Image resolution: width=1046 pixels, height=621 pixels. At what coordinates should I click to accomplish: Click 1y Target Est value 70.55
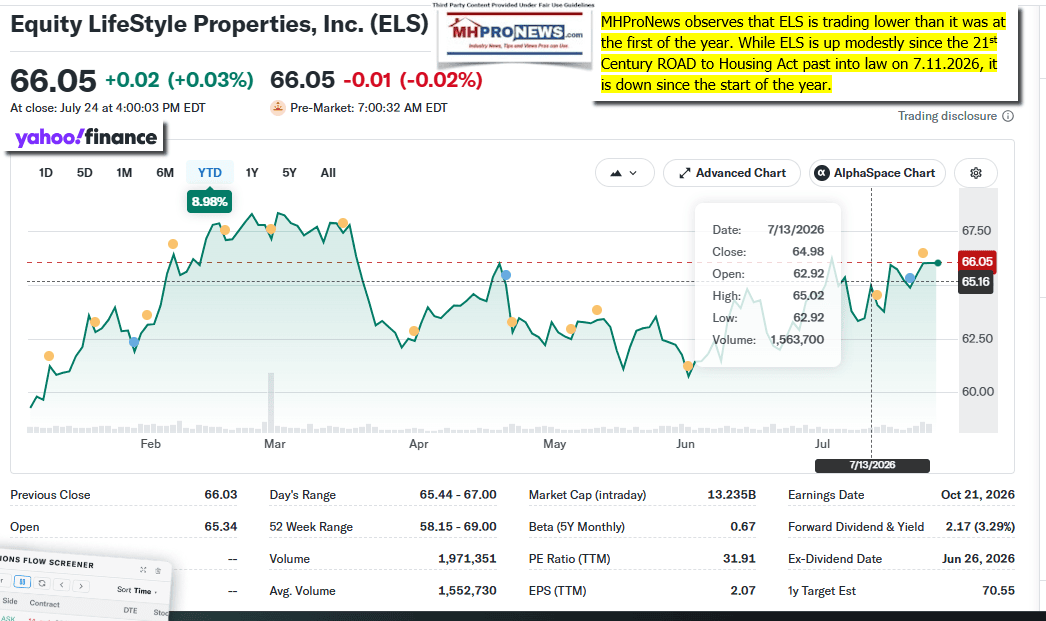click(x=999, y=591)
